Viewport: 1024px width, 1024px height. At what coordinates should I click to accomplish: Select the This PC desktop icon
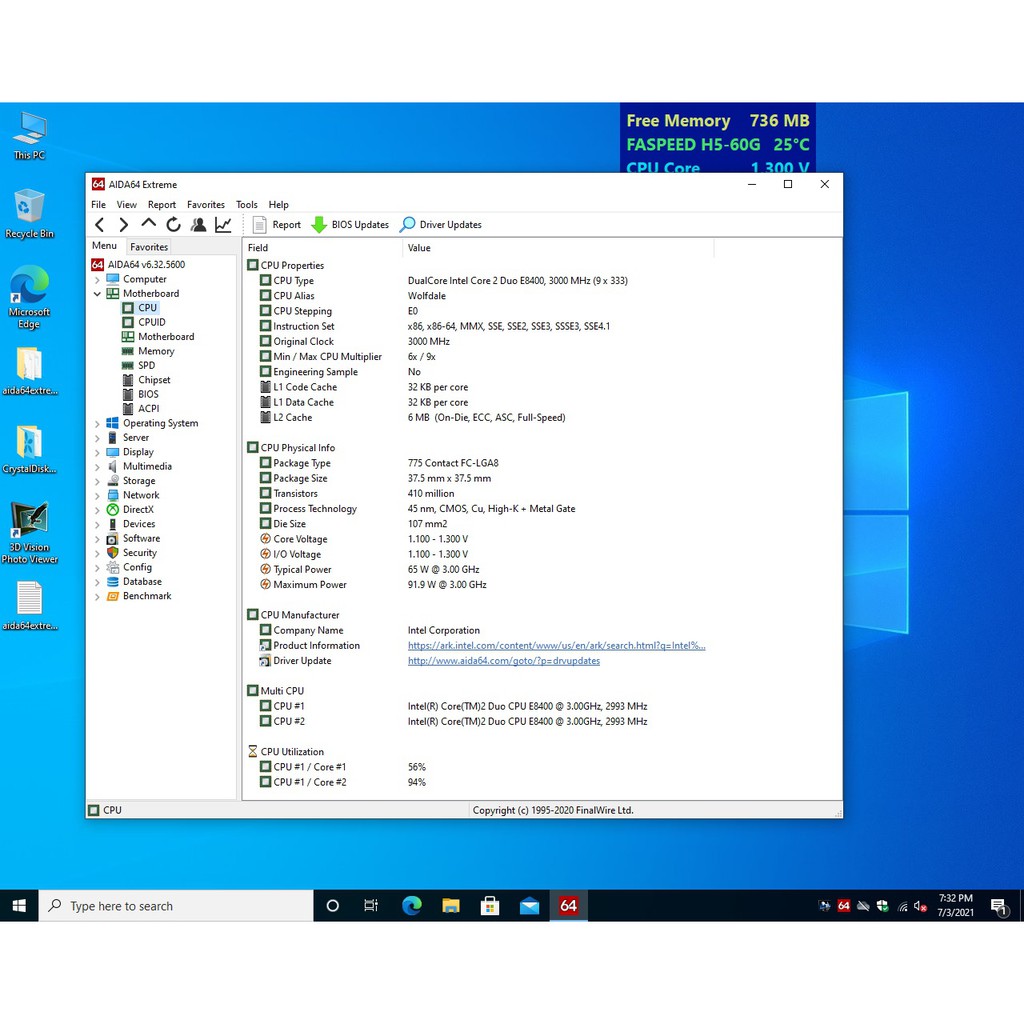(29, 136)
